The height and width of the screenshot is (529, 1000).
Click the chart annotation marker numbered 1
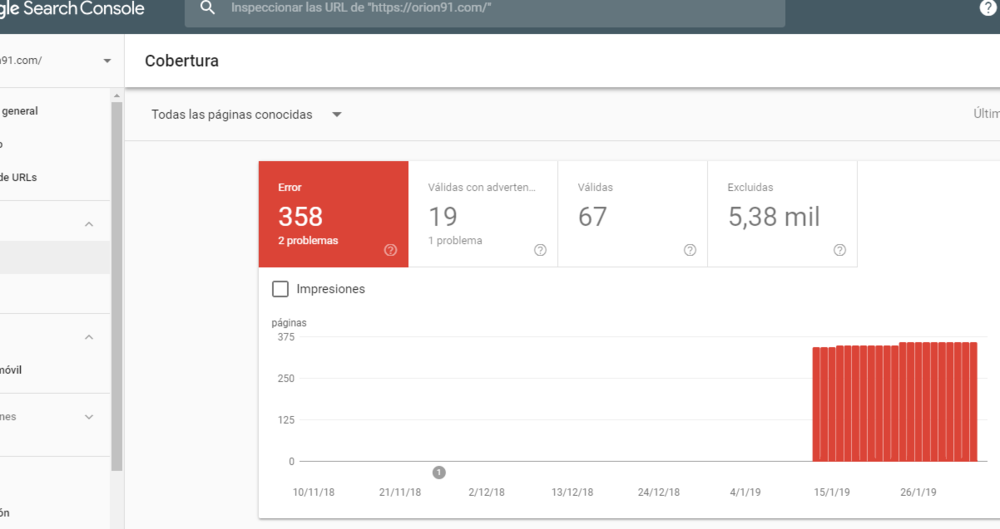439,473
